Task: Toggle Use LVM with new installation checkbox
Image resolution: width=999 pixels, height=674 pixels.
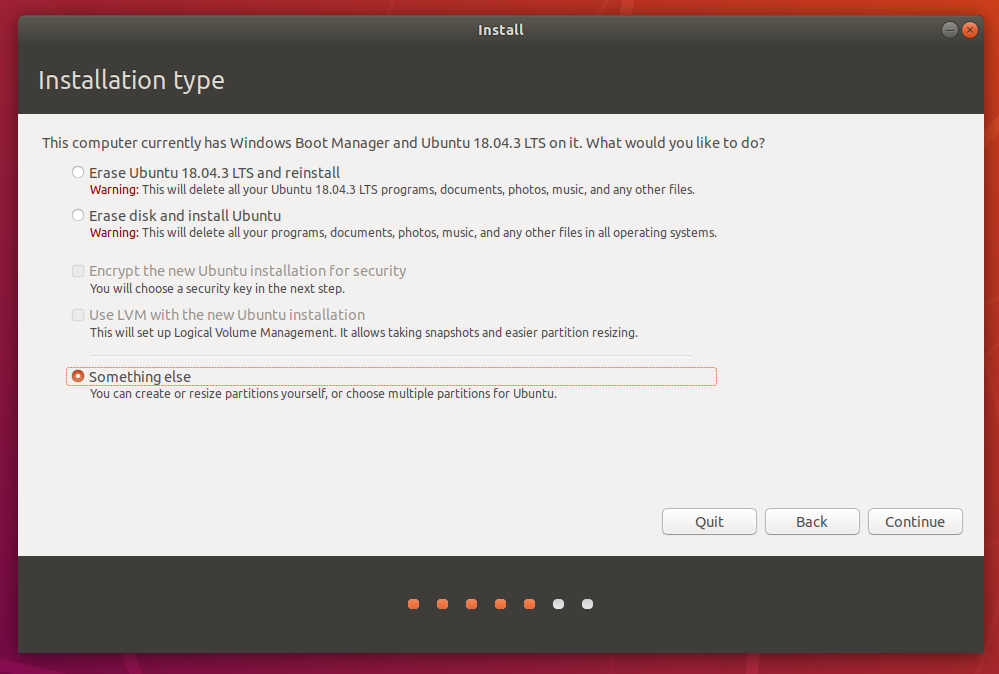Action: [78, 315]
